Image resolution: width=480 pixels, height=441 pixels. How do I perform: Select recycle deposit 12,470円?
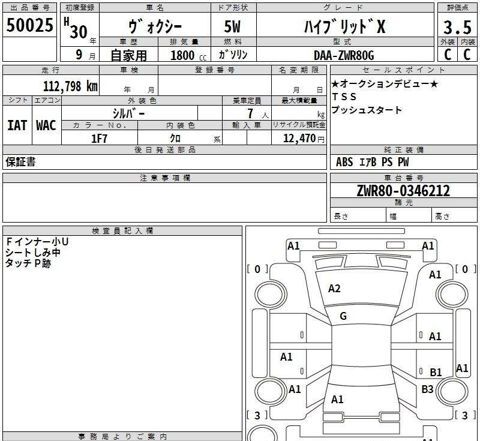[304, 138]
